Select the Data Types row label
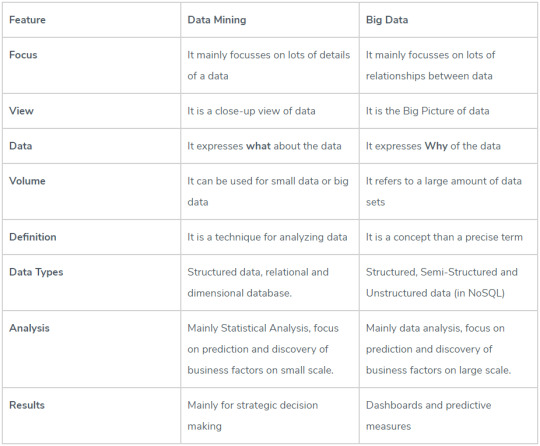540x446 pixels. tap(36, 272)
